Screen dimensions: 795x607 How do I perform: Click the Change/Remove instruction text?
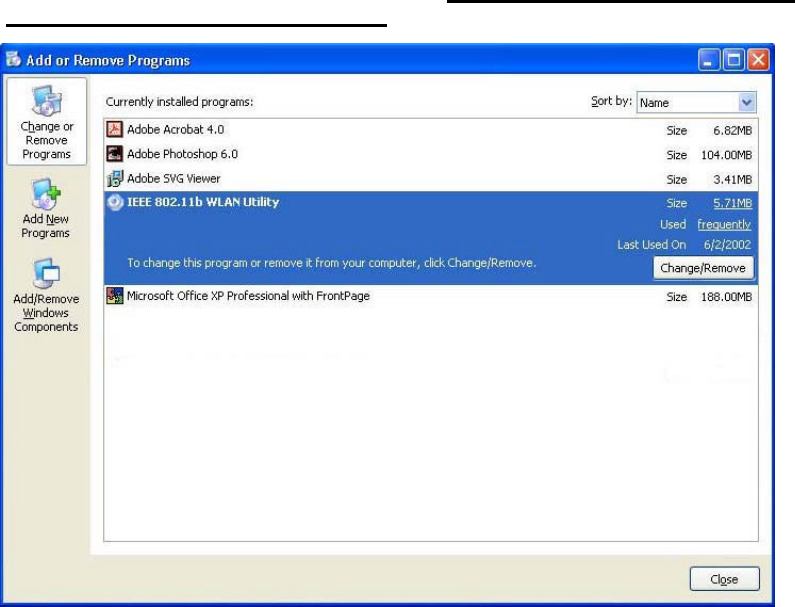[x=332, y=263]
